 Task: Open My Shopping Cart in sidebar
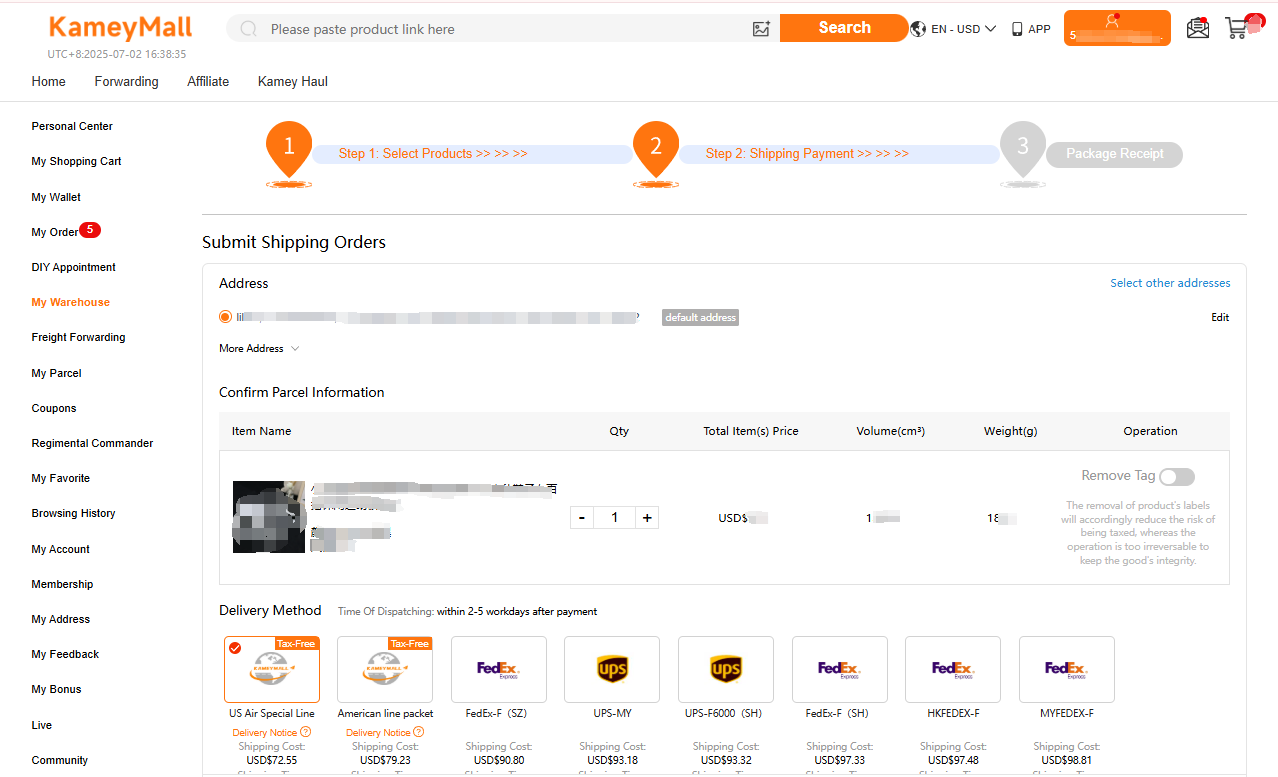[76, 161]
